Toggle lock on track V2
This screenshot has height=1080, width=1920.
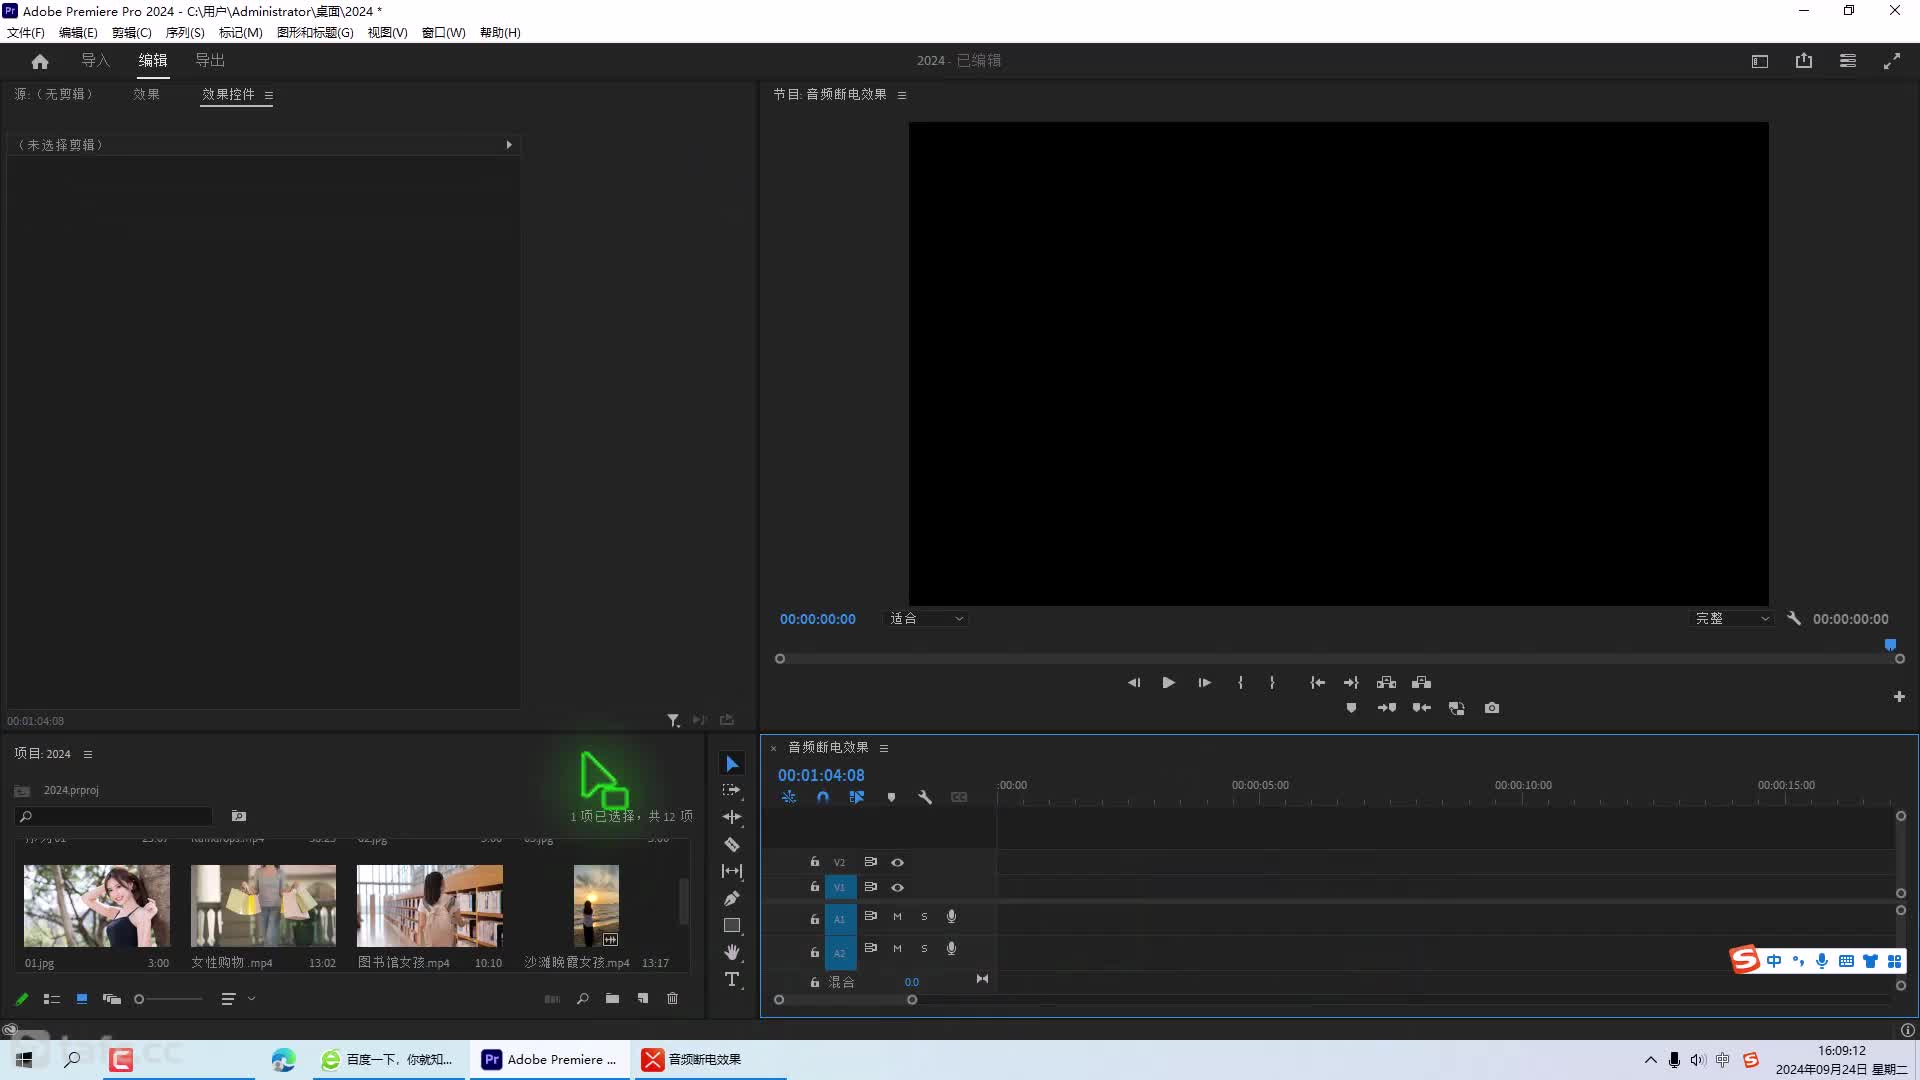pos(815,862)
